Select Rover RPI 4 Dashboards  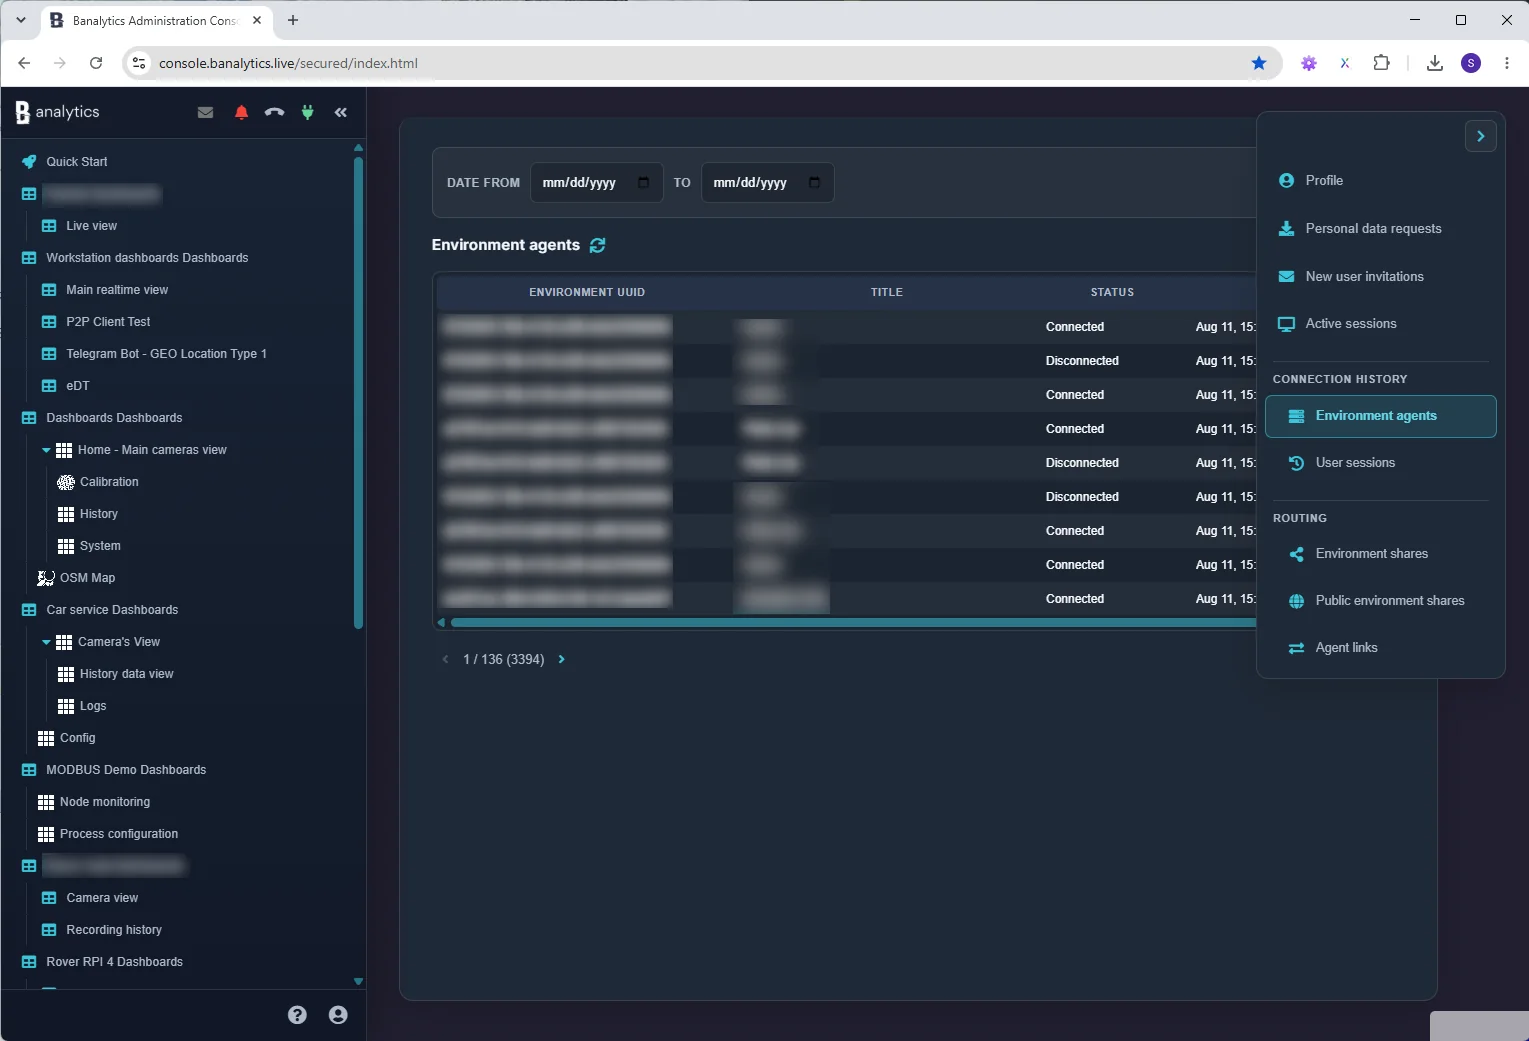click(x=114, y=962)
